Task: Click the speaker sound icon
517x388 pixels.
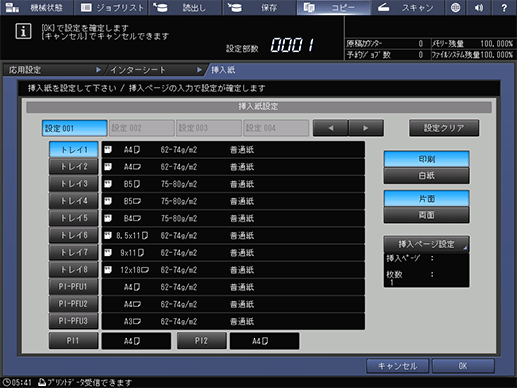Action: 479,7
